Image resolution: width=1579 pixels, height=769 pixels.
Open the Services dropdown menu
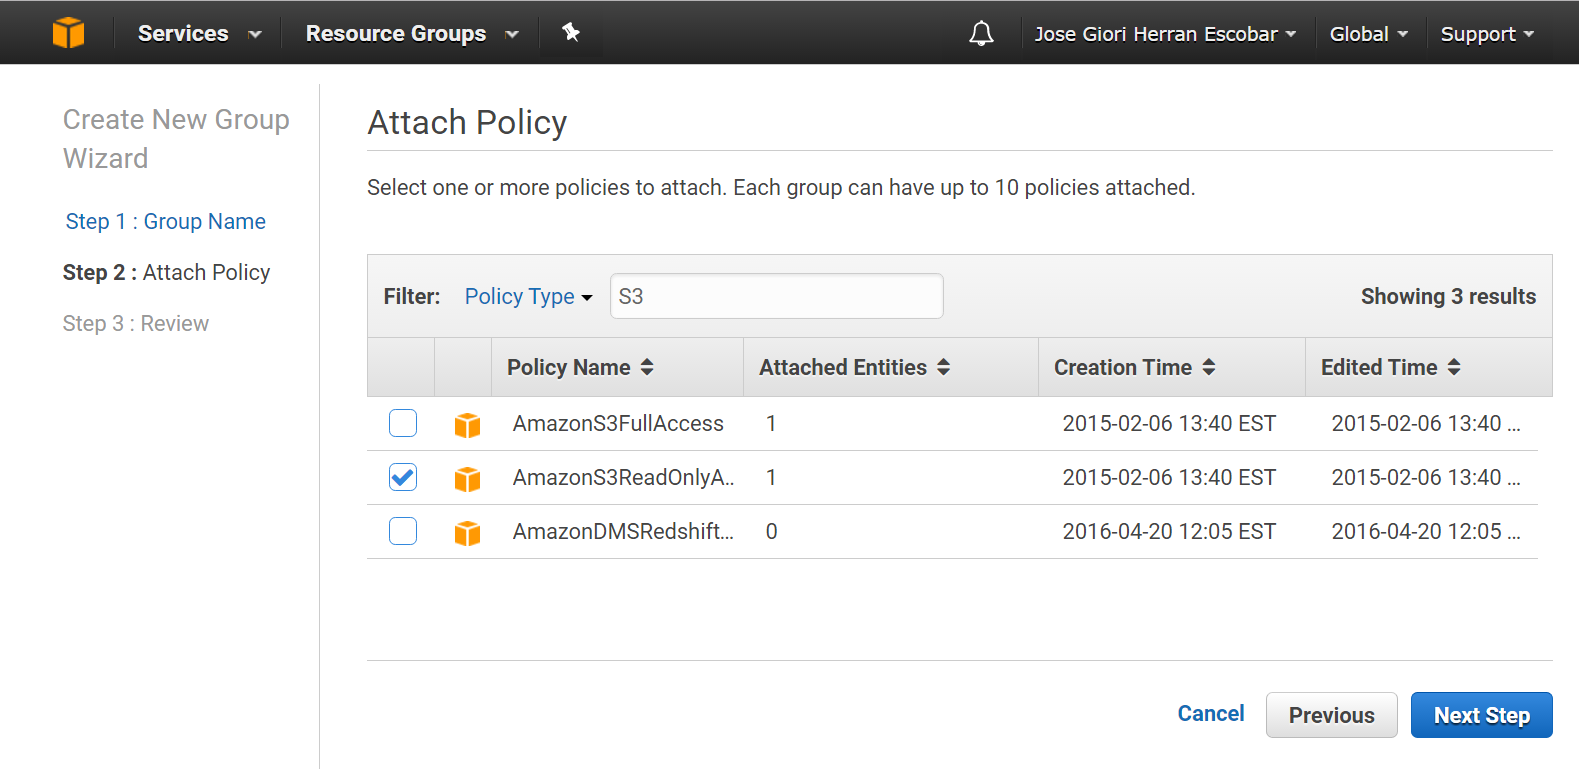coord(199,33)
